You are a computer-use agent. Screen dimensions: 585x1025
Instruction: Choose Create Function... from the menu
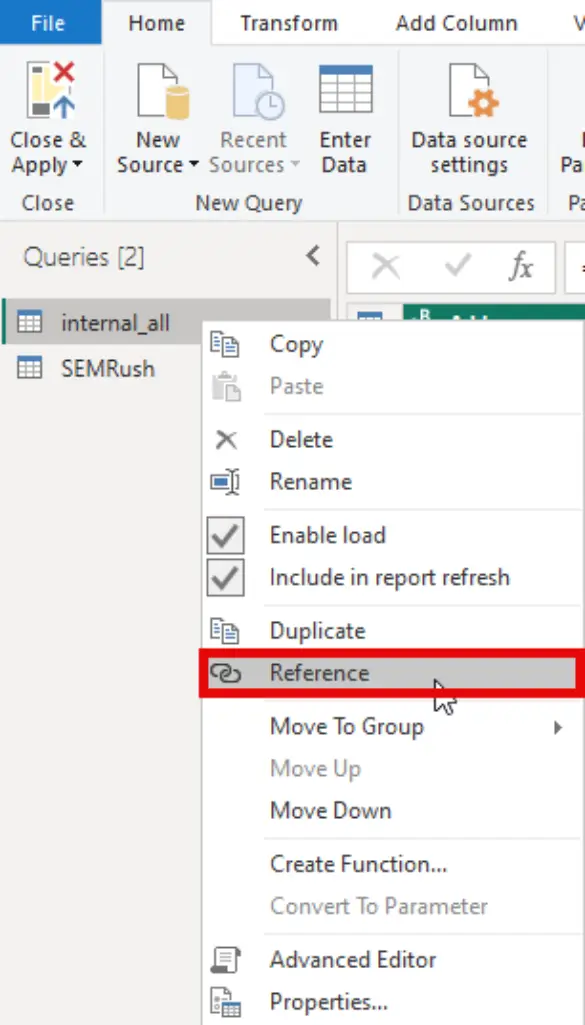(358, 865)
